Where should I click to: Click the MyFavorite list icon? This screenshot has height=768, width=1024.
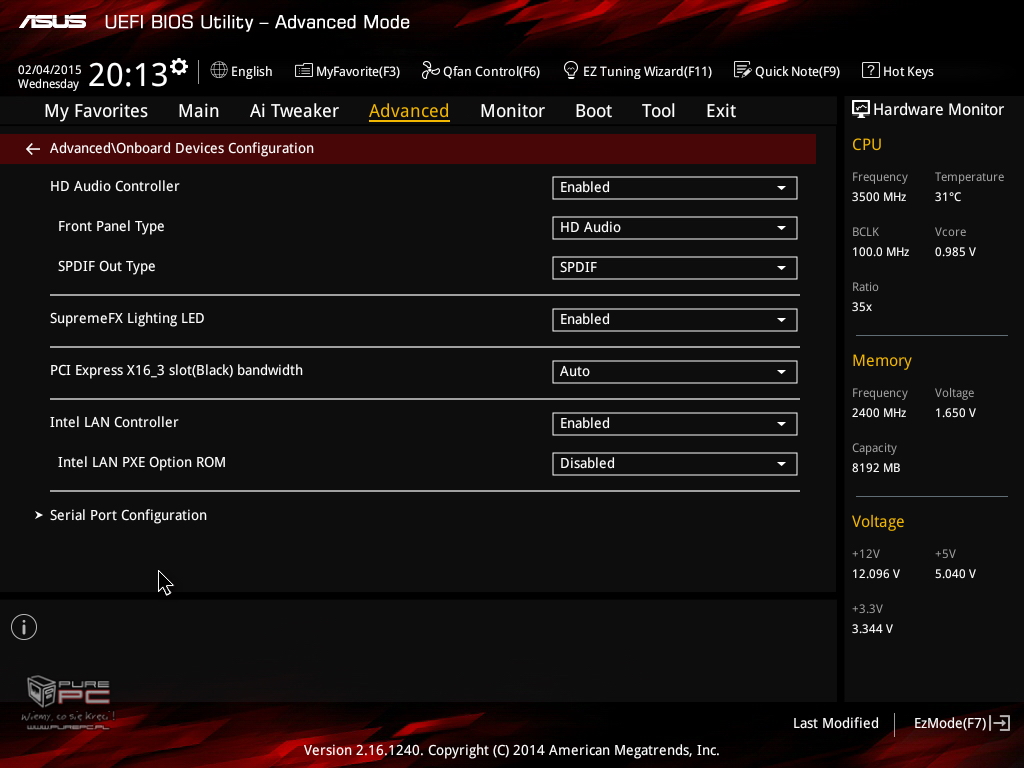pos(304,71)
